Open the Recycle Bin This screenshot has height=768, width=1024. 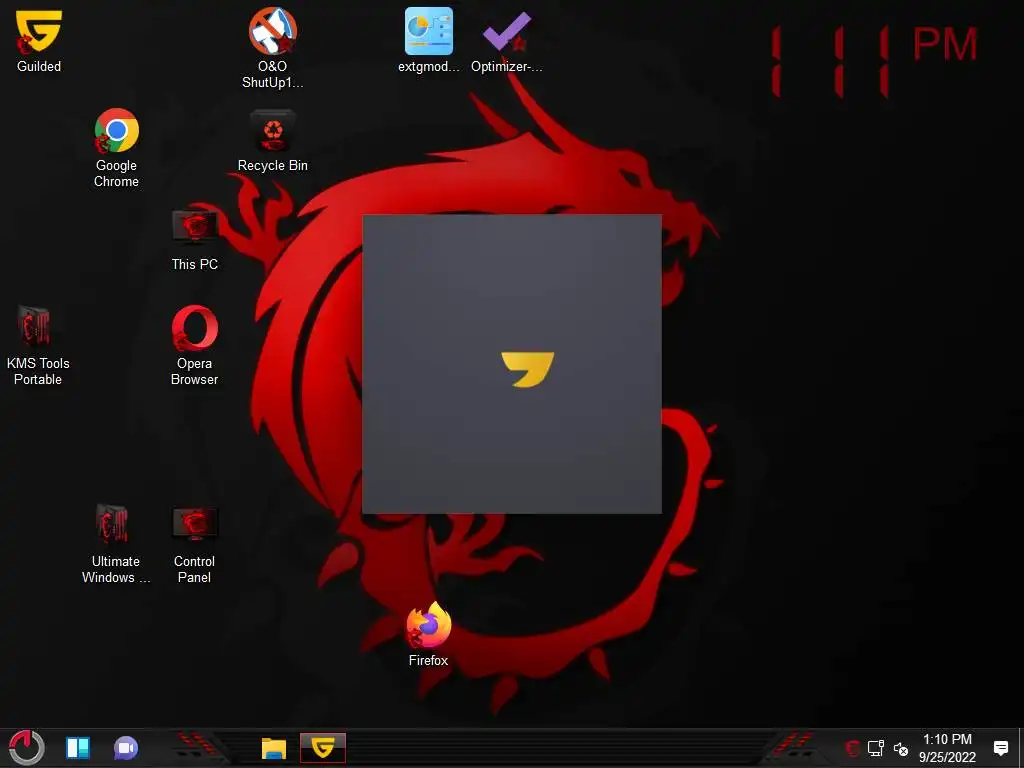pos(272,140)
